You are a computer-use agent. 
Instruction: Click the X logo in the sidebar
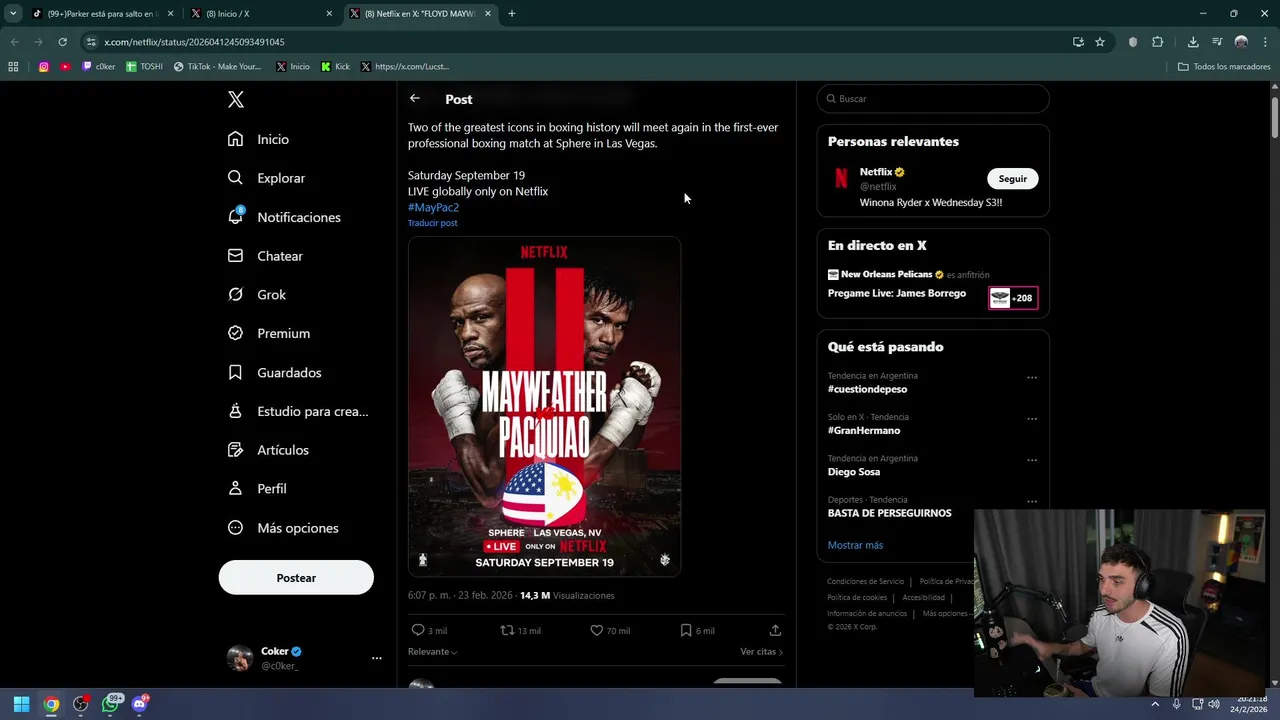point(236,99)
